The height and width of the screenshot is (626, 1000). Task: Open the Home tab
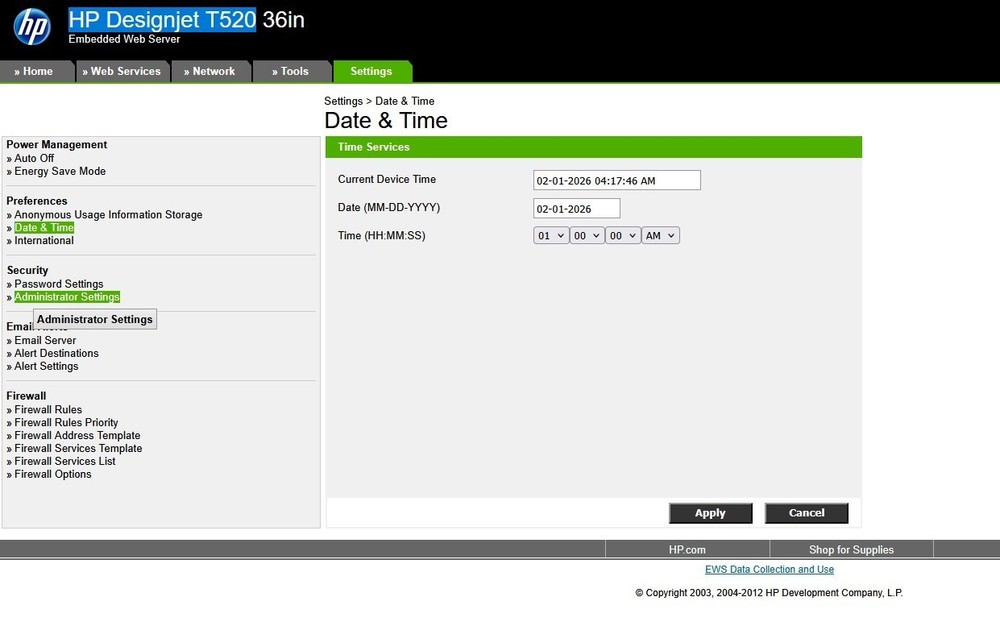37,71
